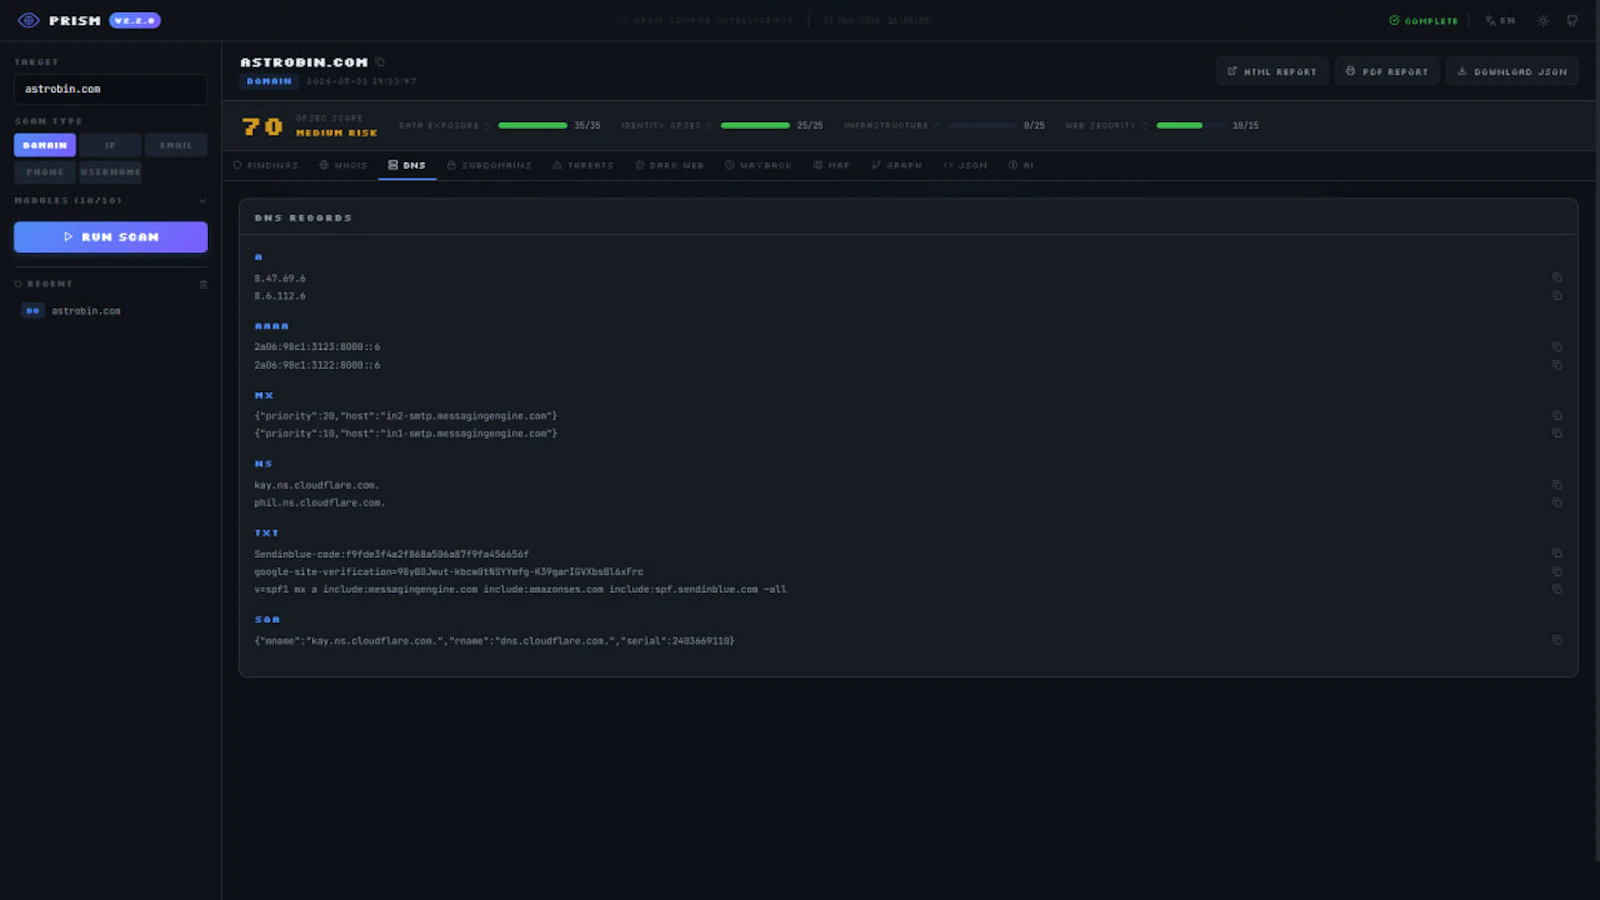
Task: Toggle light theme with sun icon
Action: [x=1543, y=20]
